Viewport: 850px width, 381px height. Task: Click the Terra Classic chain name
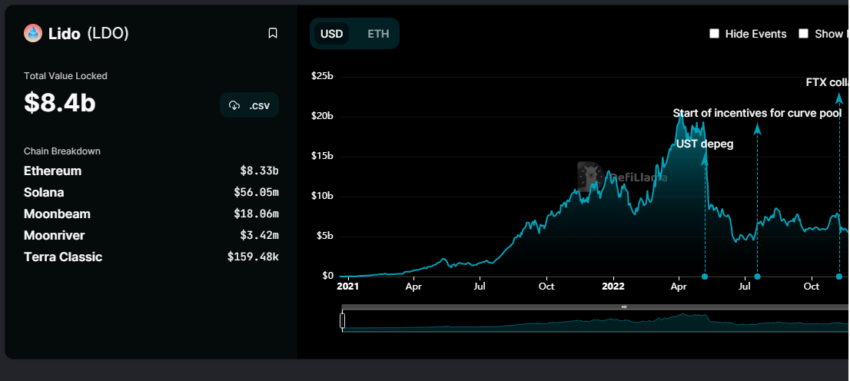click(63, 257)
